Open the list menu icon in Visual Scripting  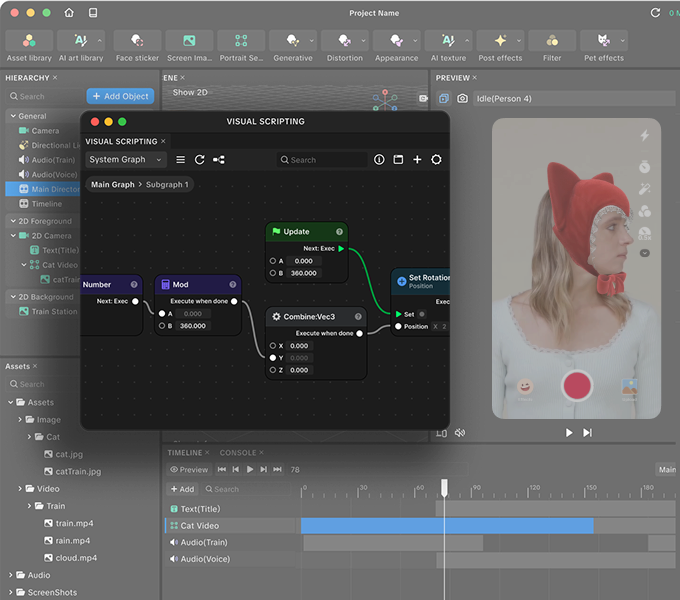(180, 160)
